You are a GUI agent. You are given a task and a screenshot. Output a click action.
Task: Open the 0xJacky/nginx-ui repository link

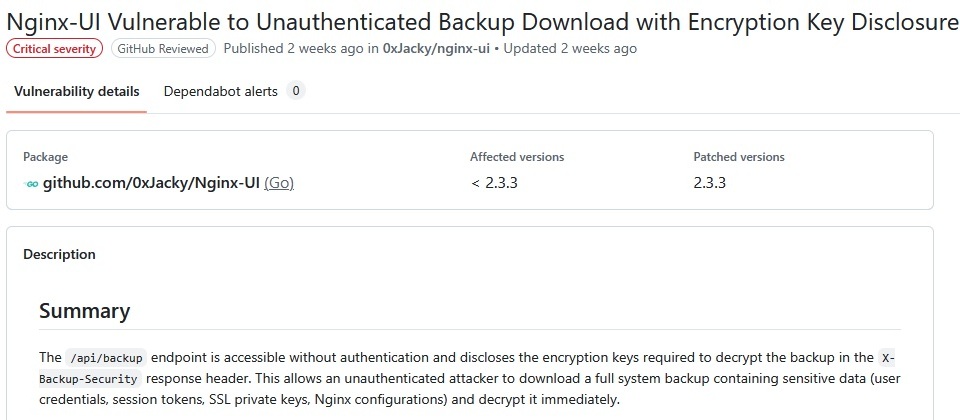pos(436,48)
